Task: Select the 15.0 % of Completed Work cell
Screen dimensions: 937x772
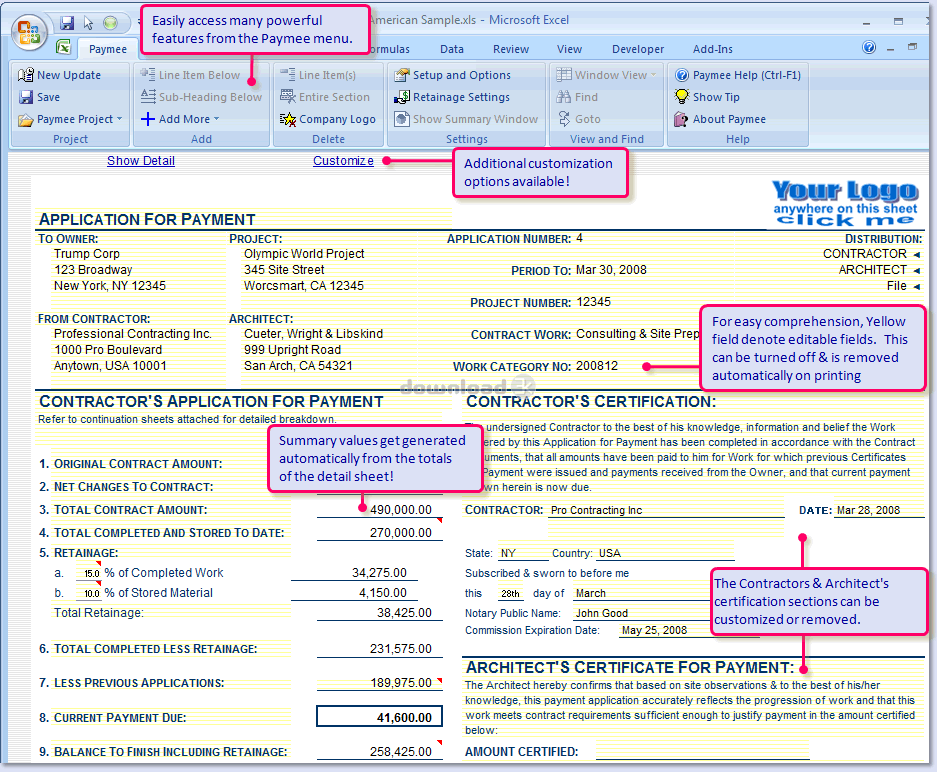Action: (91, 574)
